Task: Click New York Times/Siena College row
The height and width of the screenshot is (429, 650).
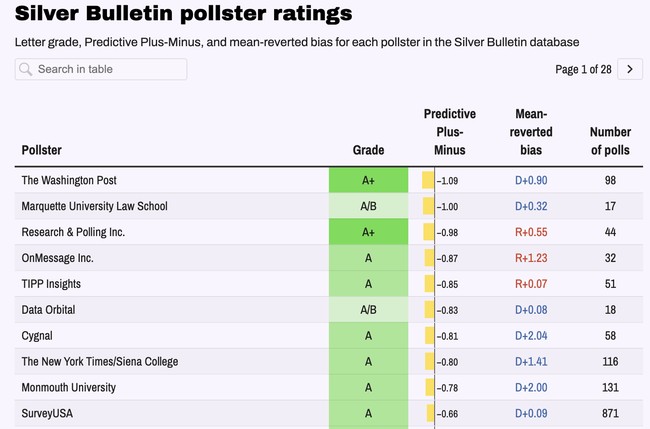Action: click(100, 361)
